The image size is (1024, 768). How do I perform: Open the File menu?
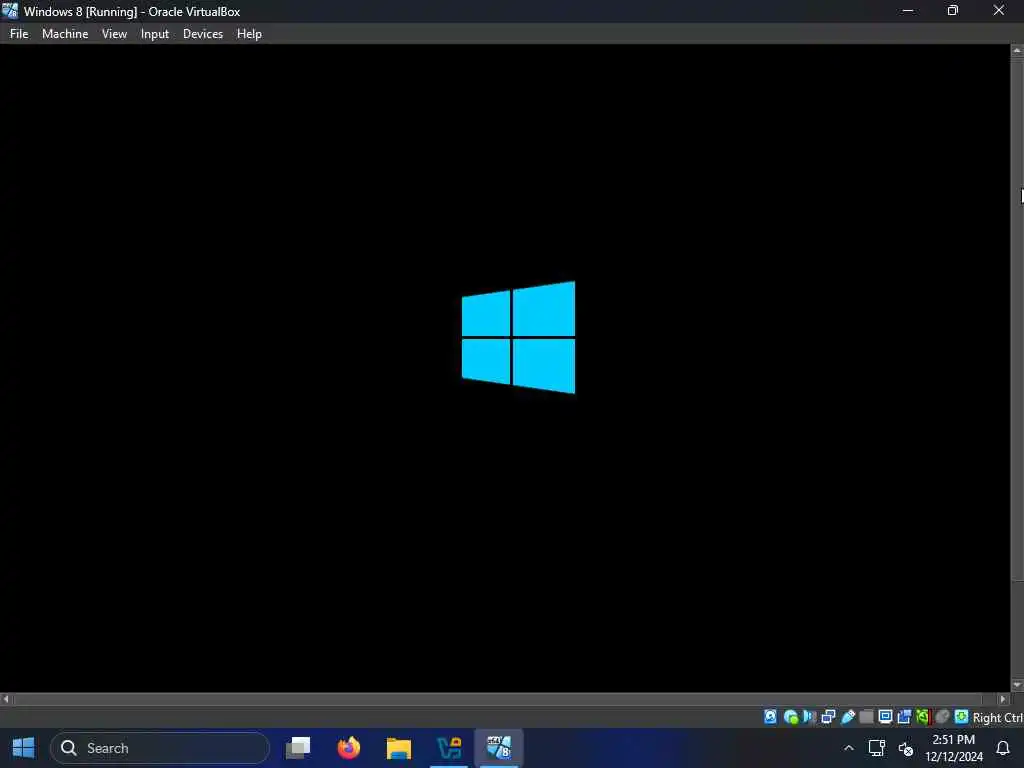[x=19, y=34]
